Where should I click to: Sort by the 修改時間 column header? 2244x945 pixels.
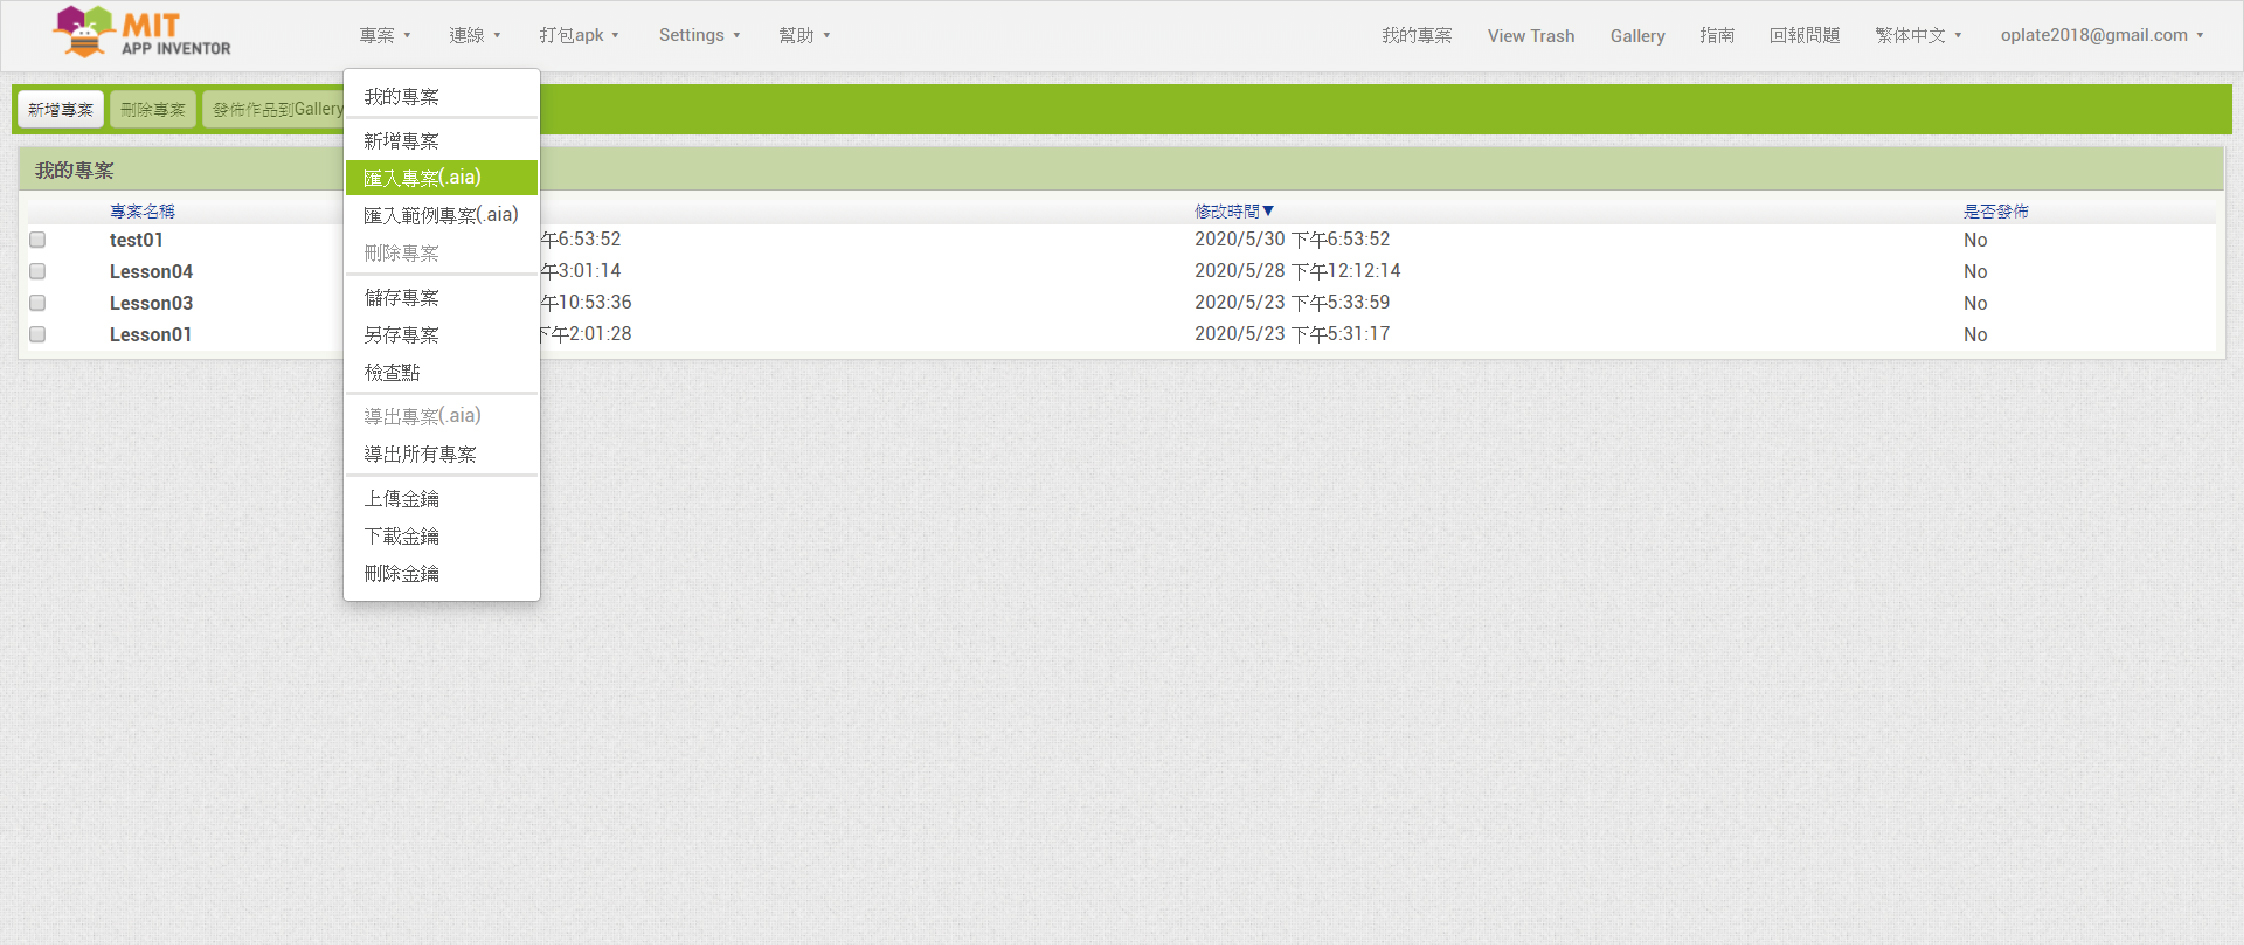point(1234,212)
